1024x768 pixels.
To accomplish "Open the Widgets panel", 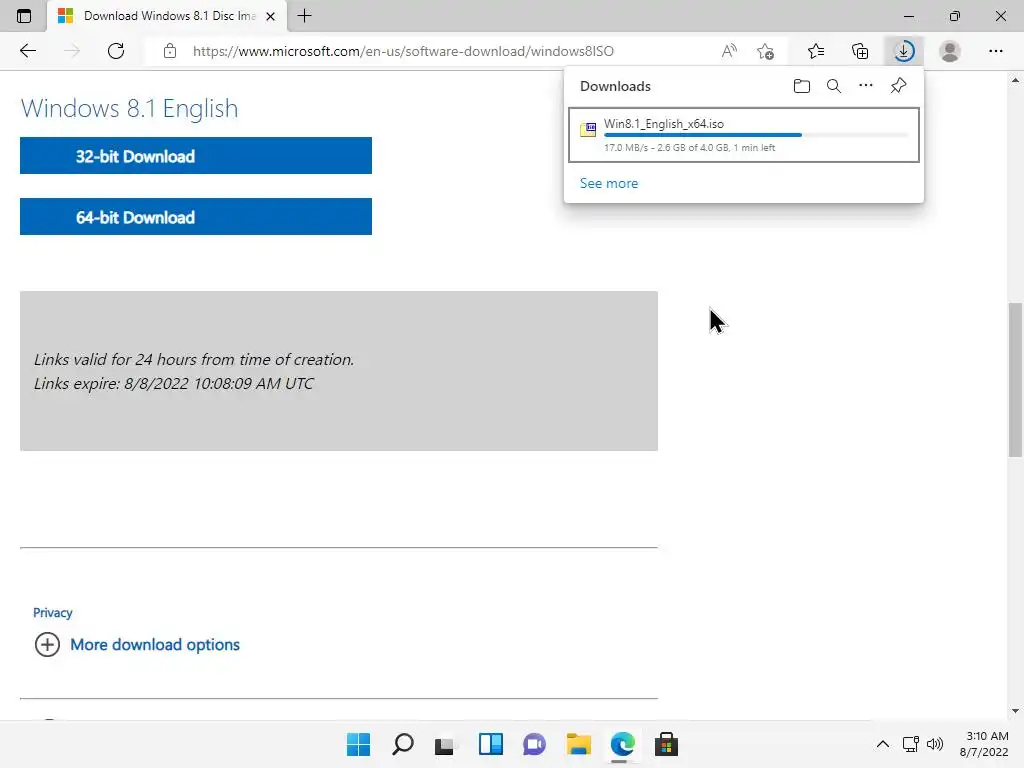I will 490,744.
